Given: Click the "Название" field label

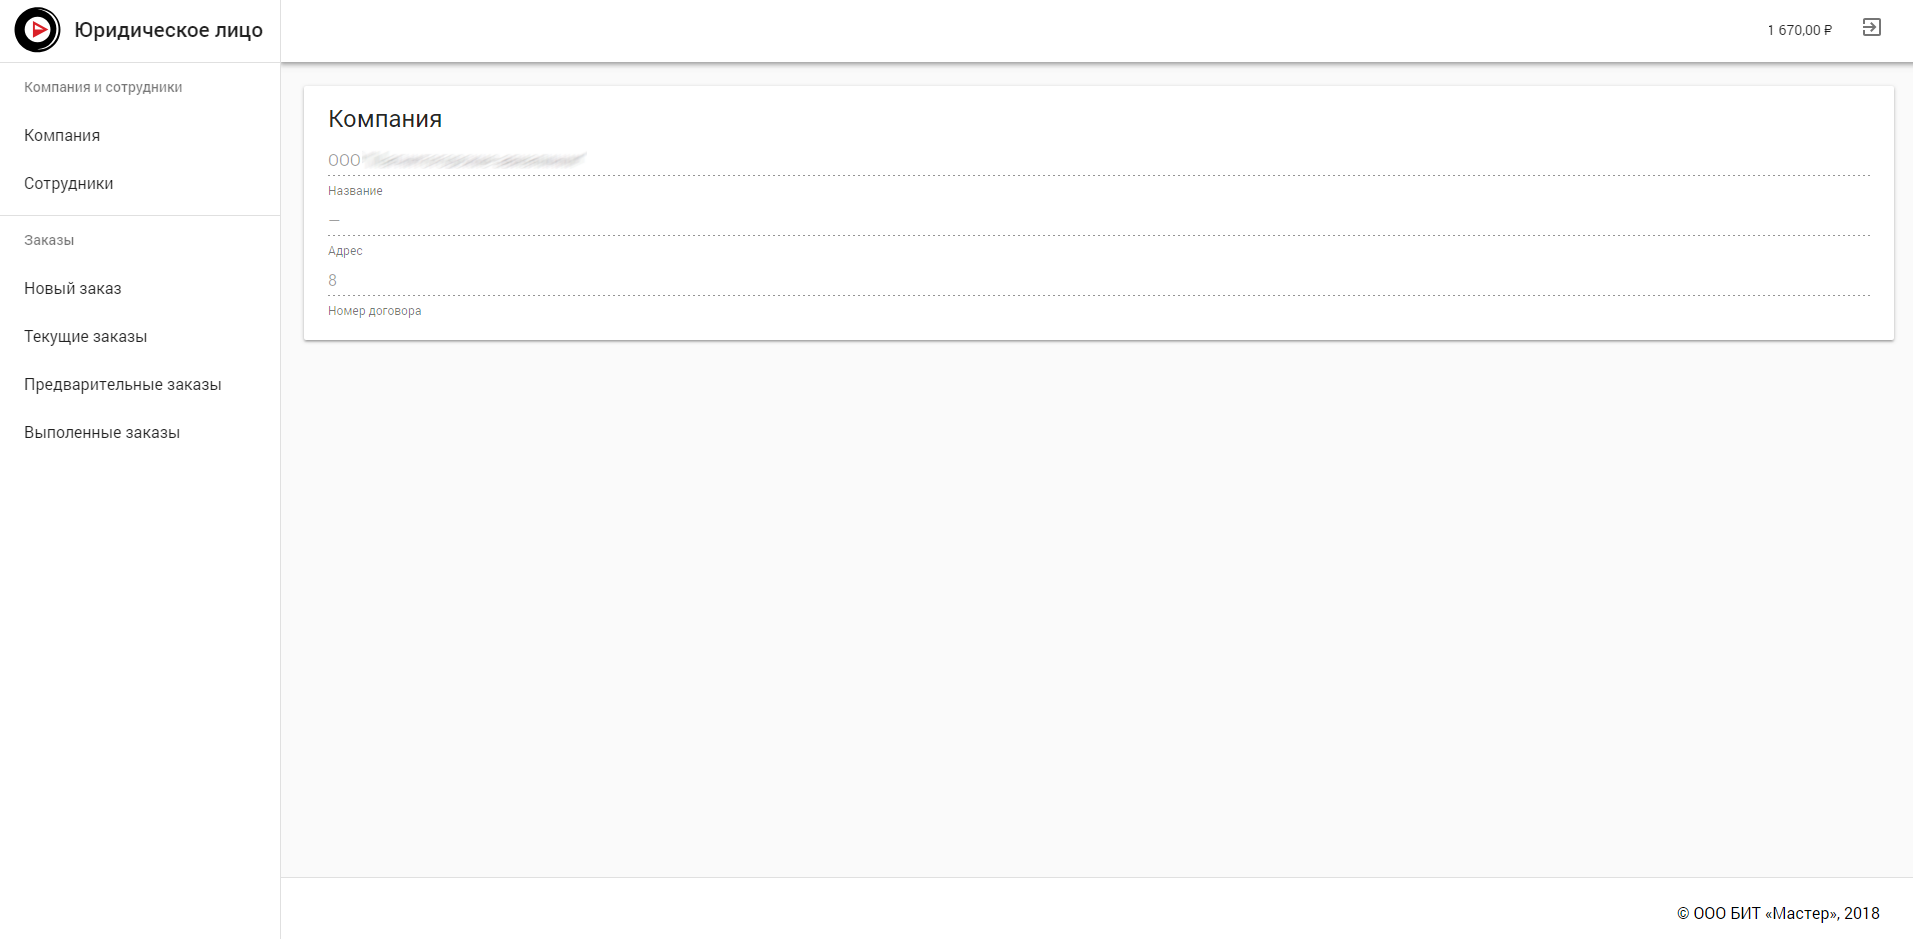Looking at the screenshot, I should tap(355, 191).
